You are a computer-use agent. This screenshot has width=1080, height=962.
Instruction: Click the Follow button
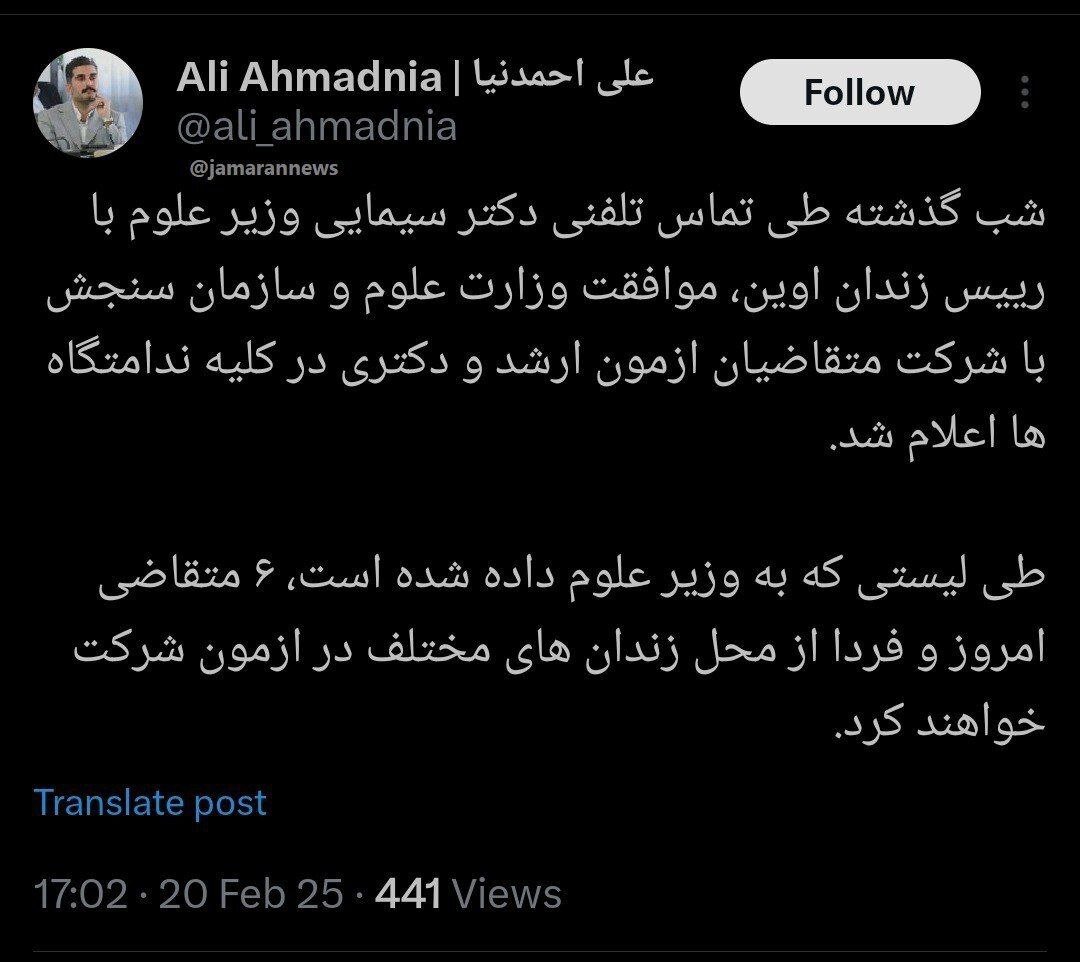(x=858, y=92)
